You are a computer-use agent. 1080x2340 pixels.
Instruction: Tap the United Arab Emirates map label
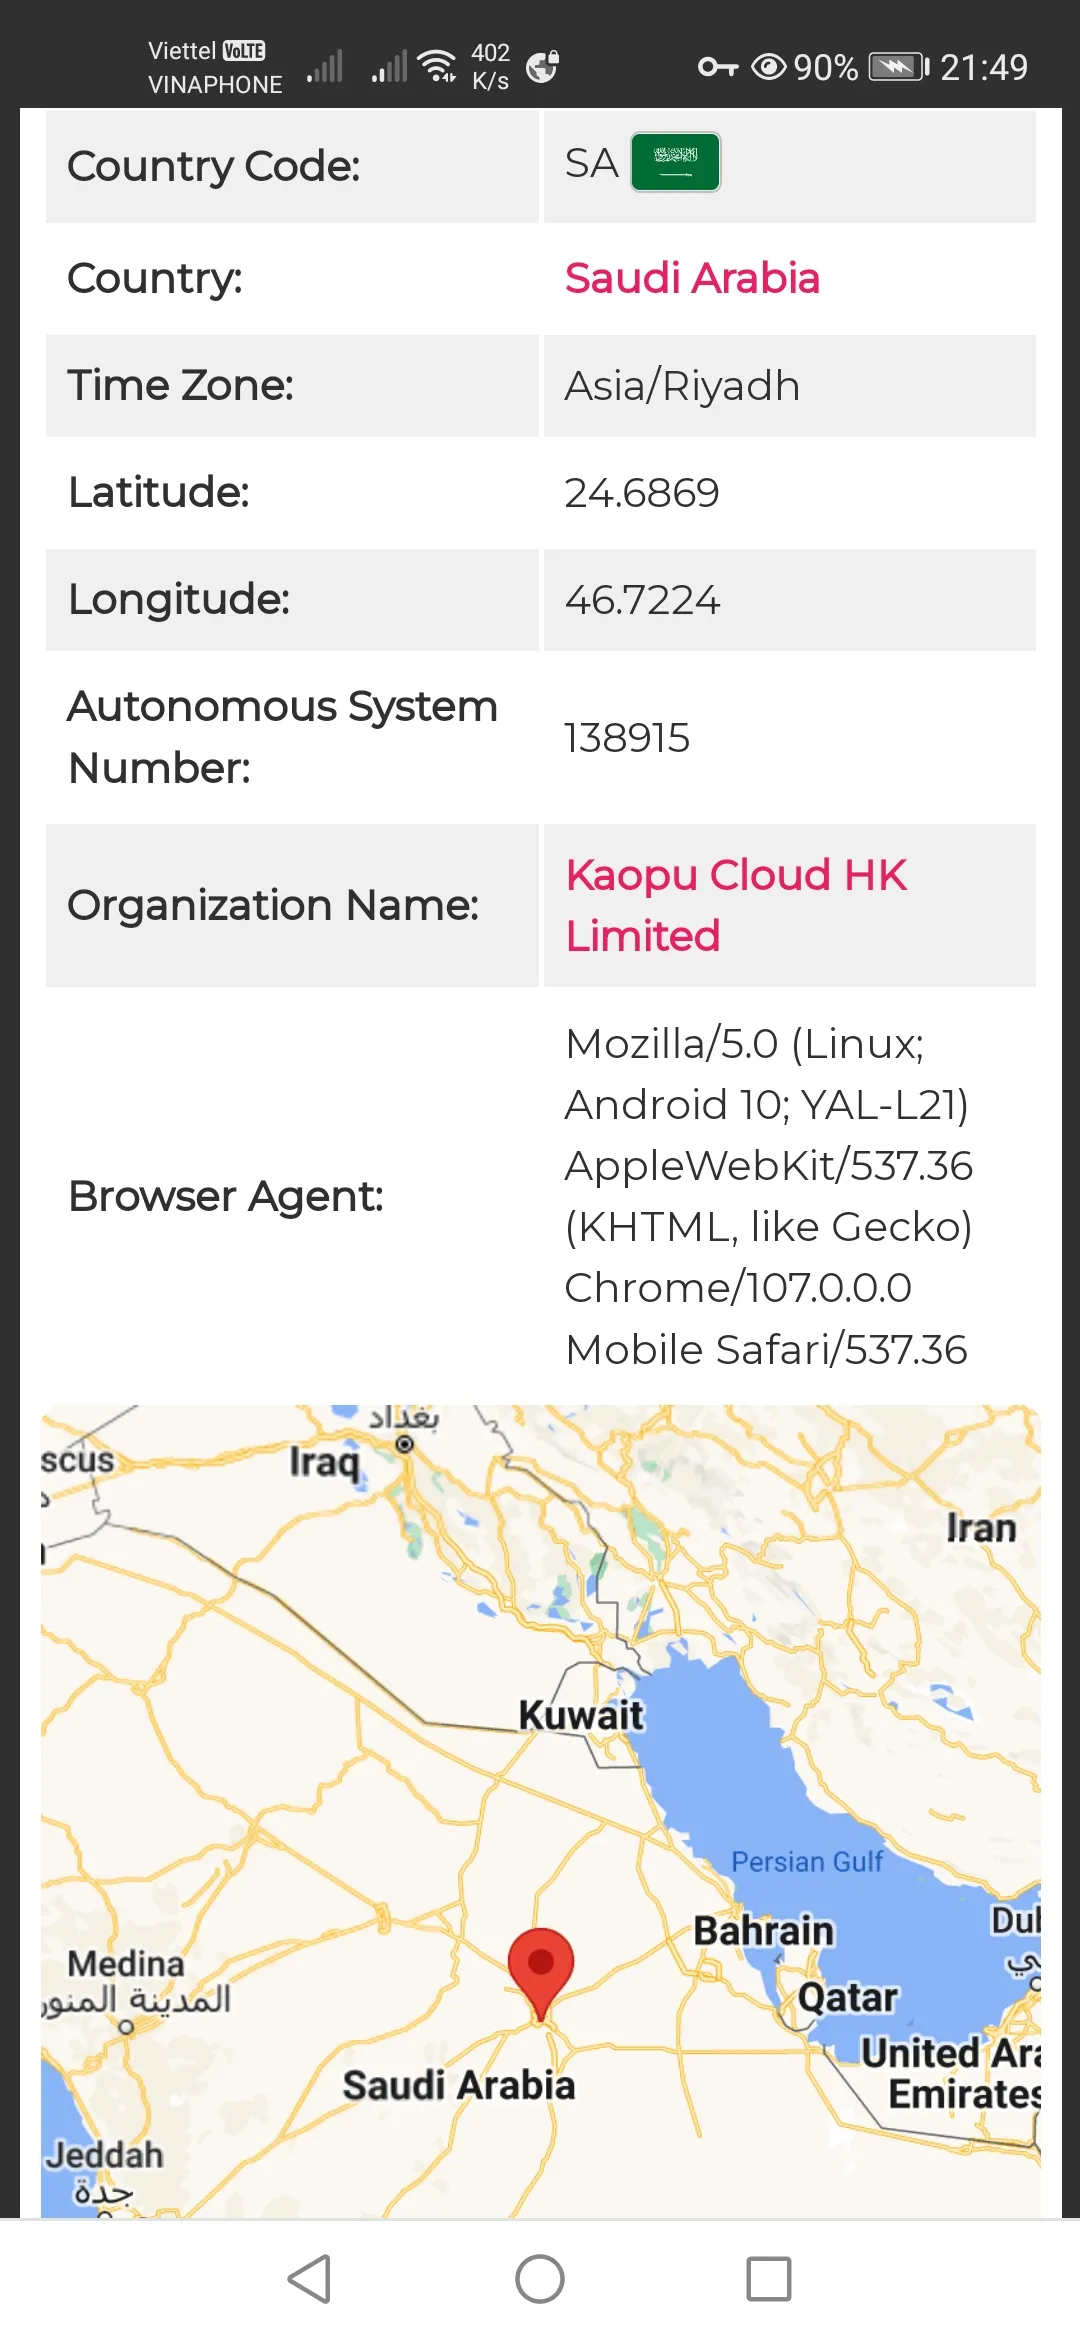(952, 2073)
